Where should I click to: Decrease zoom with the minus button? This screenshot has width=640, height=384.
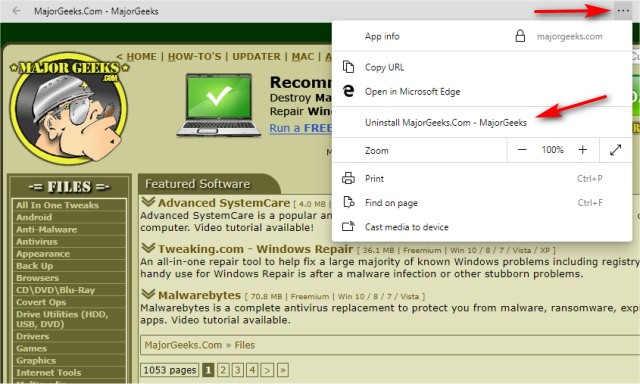coord(522,150)
